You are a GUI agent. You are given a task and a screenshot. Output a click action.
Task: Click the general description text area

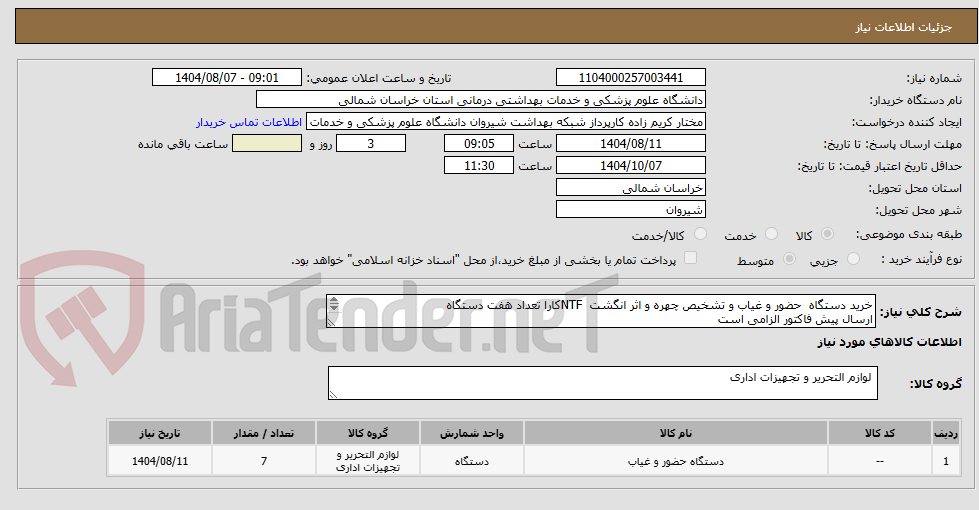601,311
